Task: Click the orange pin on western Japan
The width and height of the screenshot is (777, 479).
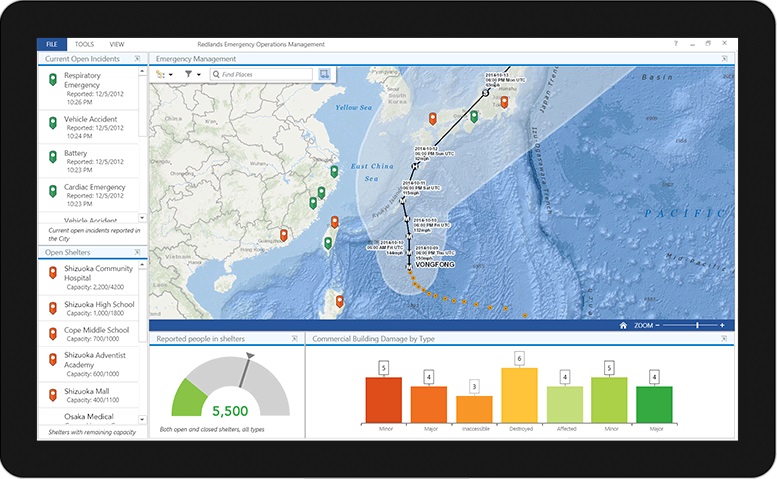Action: [433, 118]
